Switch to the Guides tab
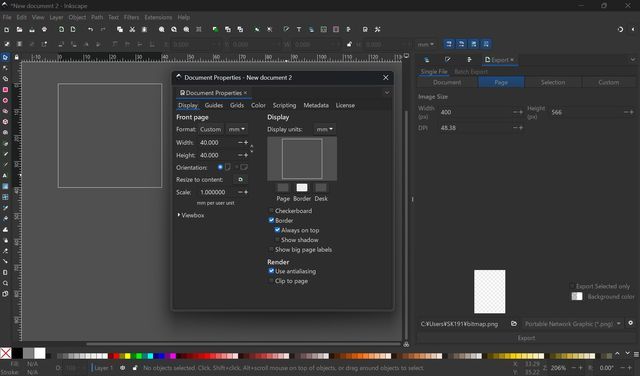The width and height of the screenshot is (640, 376). click(213, 105)
